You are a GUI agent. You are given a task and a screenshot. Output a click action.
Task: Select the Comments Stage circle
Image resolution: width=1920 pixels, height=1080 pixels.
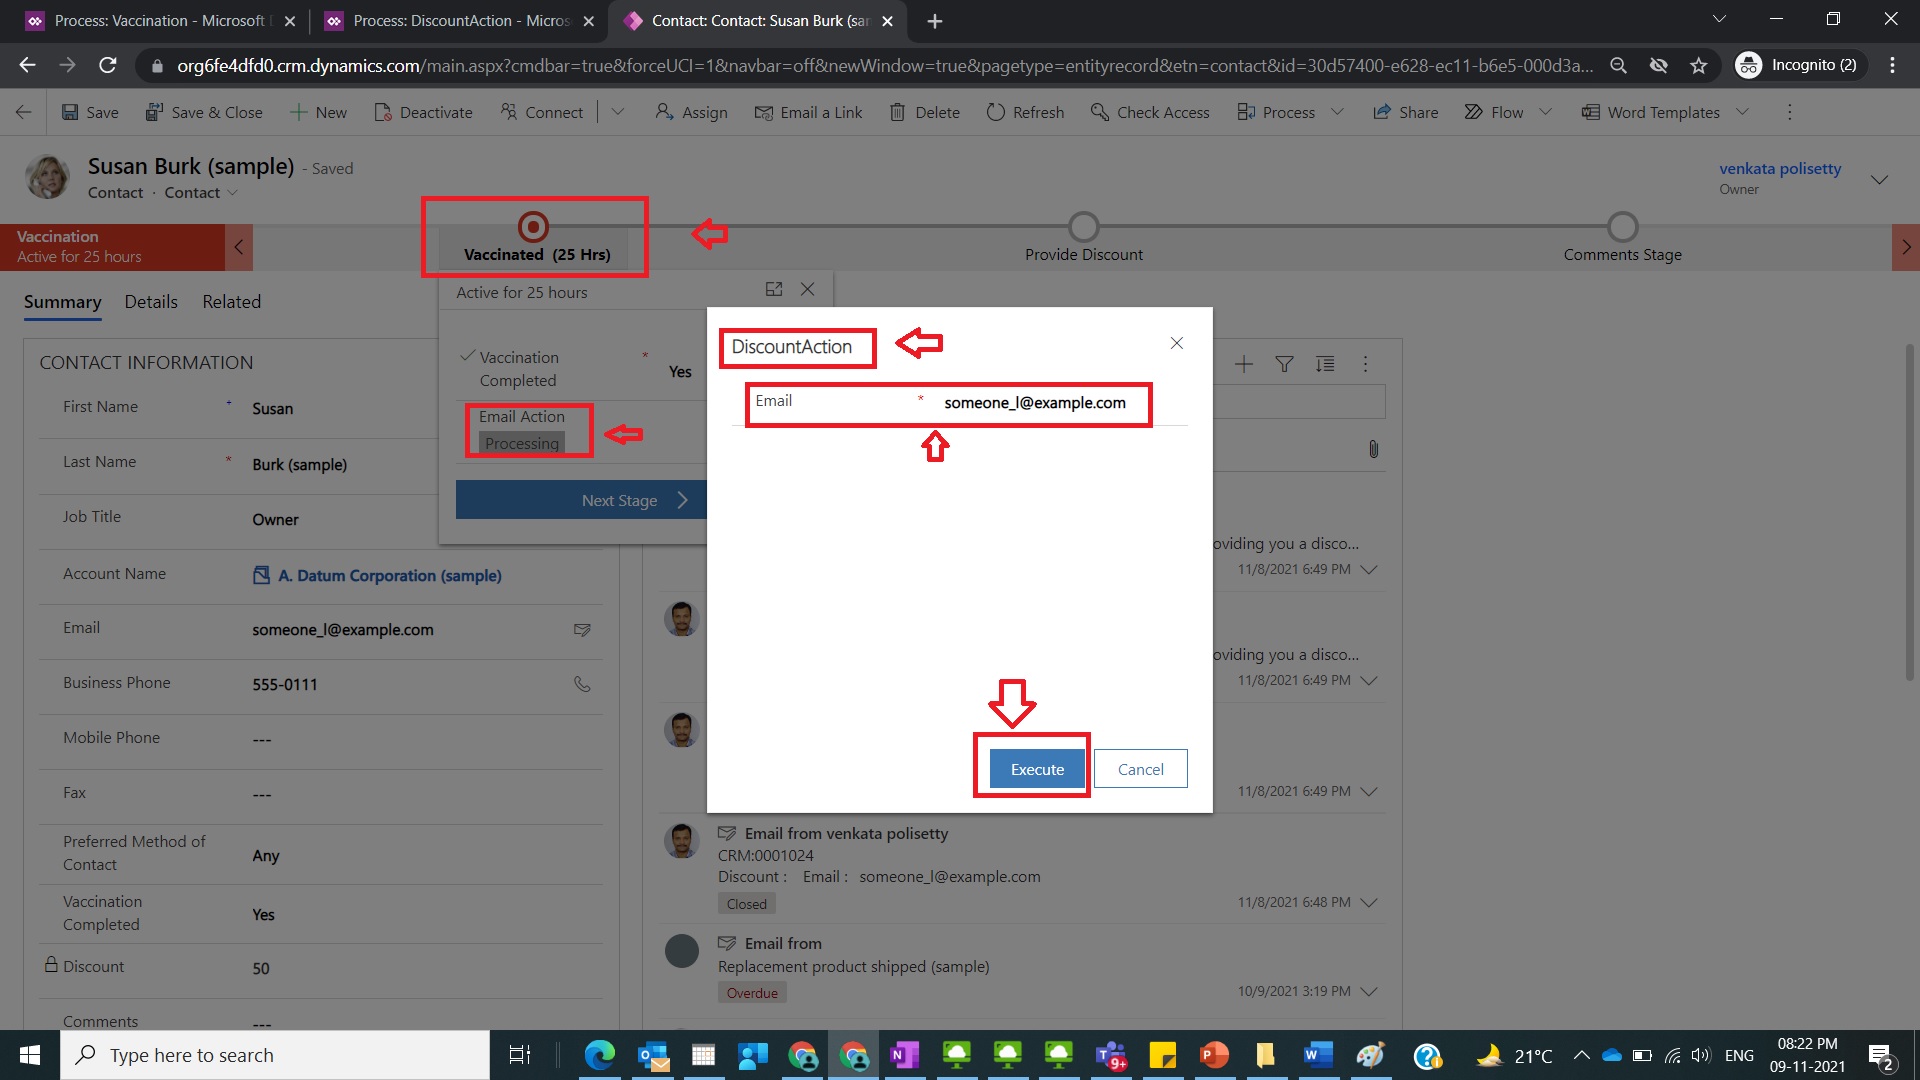(1622, 226)
